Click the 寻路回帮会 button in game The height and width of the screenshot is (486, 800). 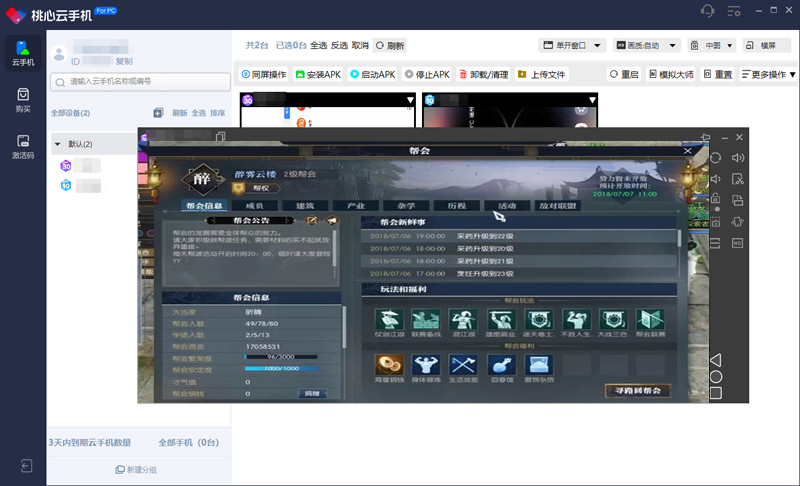(x=638, y=391)
